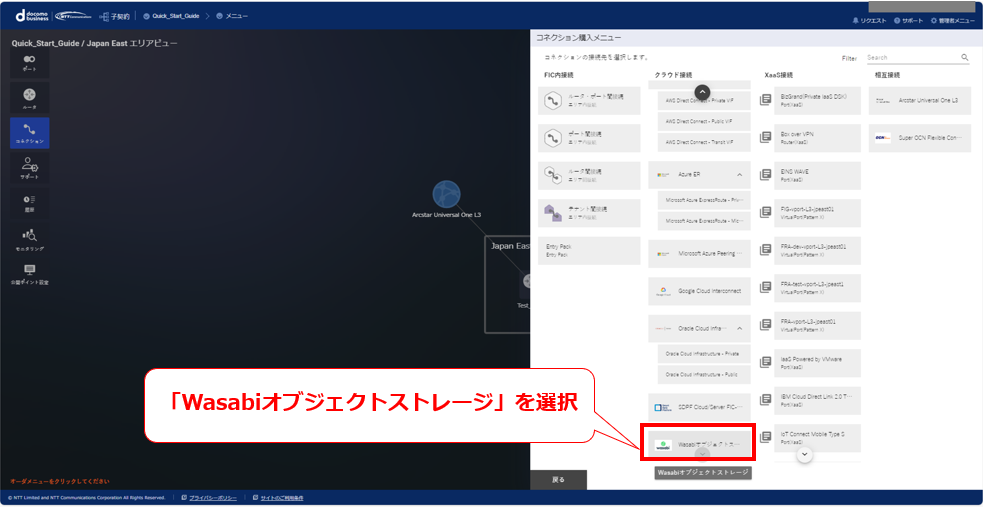984x507 pixels.
Task: Select Oracle Cloud Infrastructure - Private
Action: pyautogui.click(x=704, y=354)
